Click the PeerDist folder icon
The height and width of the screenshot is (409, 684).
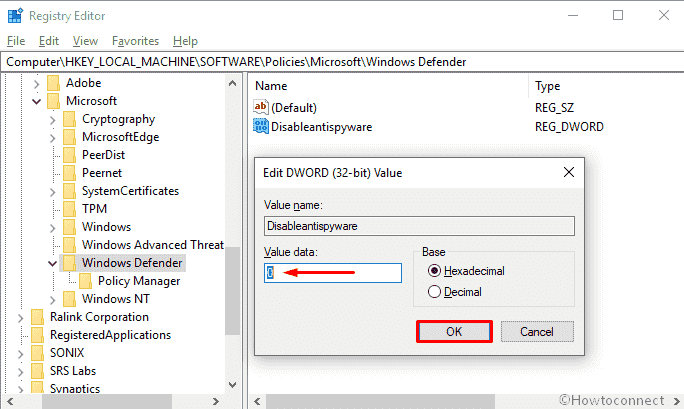click(x=69, y=155)
